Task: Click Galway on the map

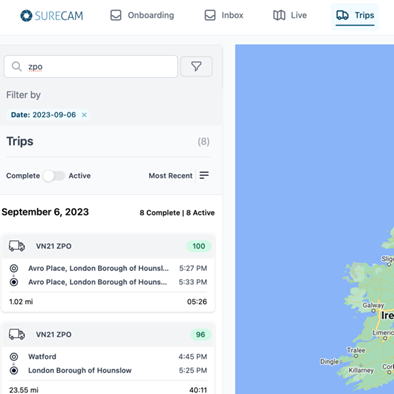Action: 373,305
